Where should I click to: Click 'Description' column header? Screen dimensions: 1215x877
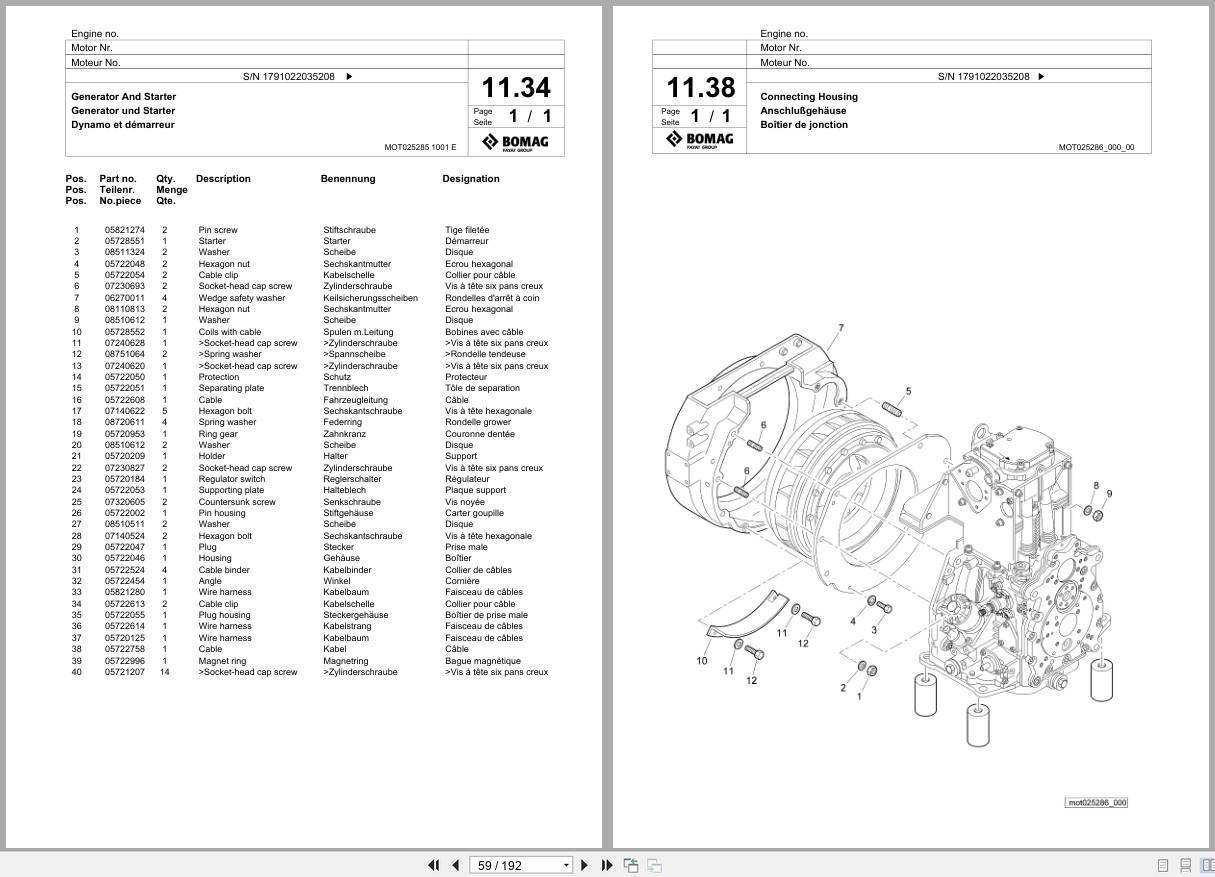223,179
